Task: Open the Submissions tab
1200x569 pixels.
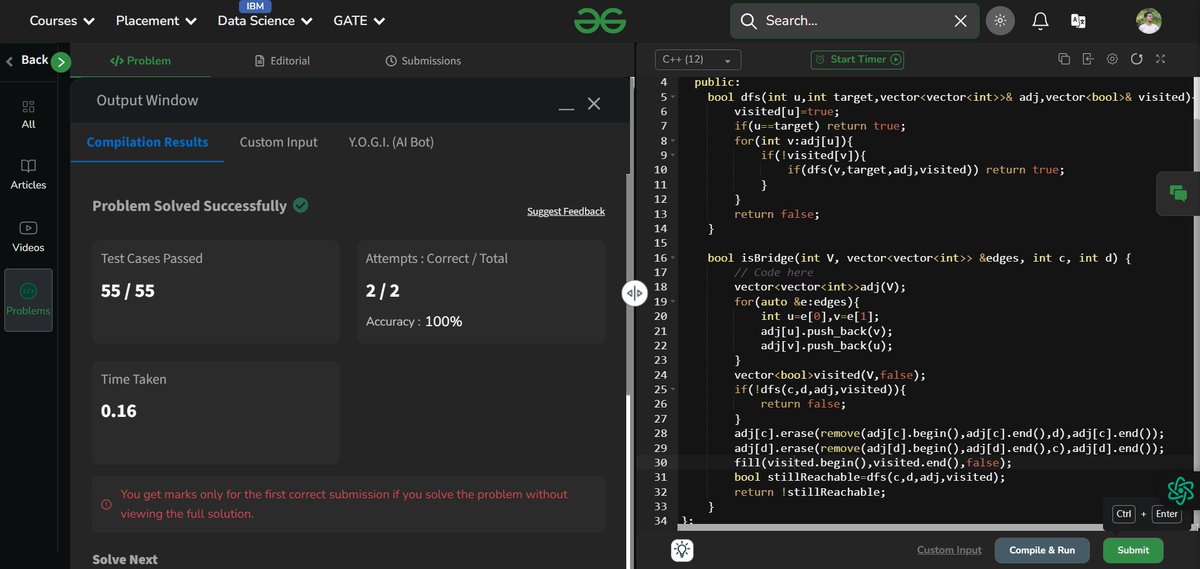Action: point(423,60)
